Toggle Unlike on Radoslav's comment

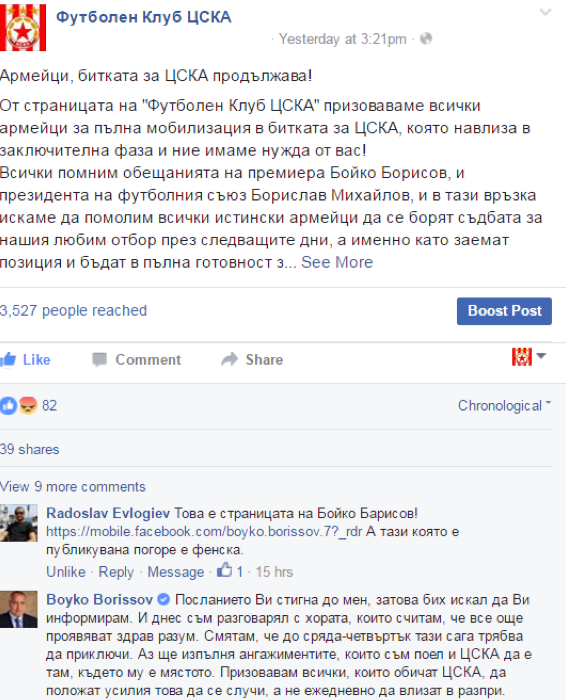pyautogui.click(x=66, y=572)
